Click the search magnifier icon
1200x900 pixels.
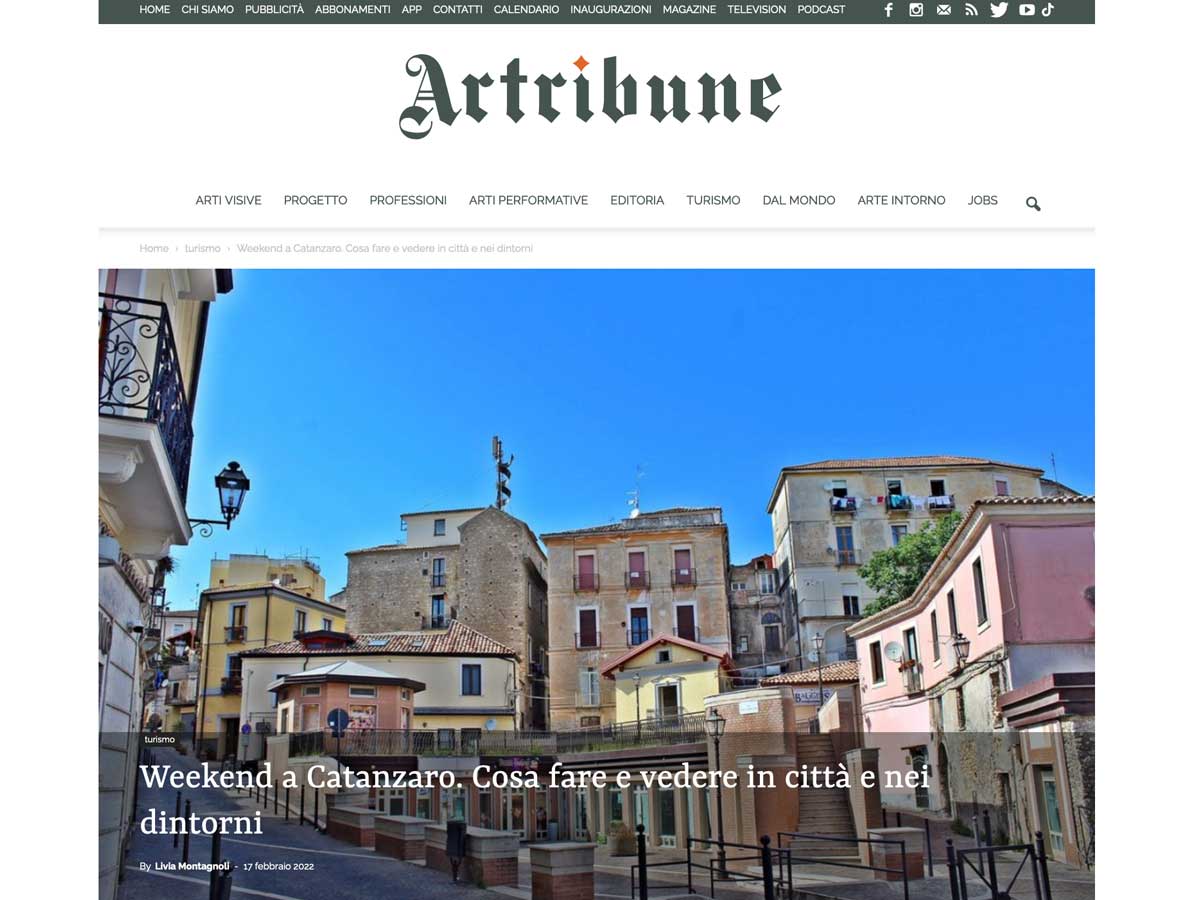[x=1033, y=204]
